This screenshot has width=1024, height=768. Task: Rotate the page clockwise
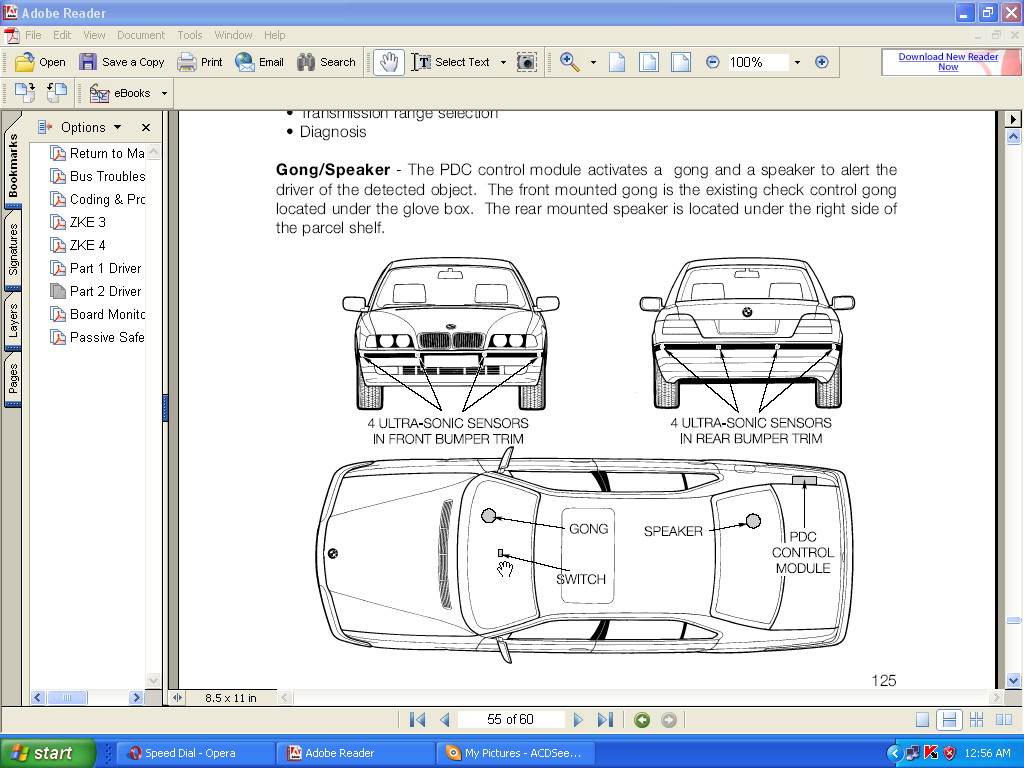pos(25,93)
